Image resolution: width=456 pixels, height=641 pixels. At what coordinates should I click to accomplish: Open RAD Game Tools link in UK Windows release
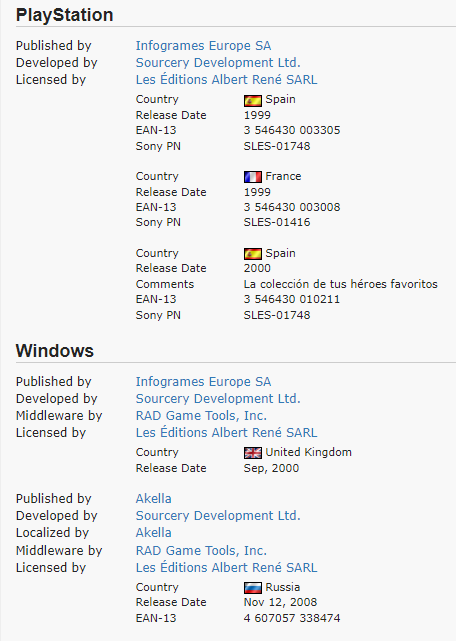point(201,416)
